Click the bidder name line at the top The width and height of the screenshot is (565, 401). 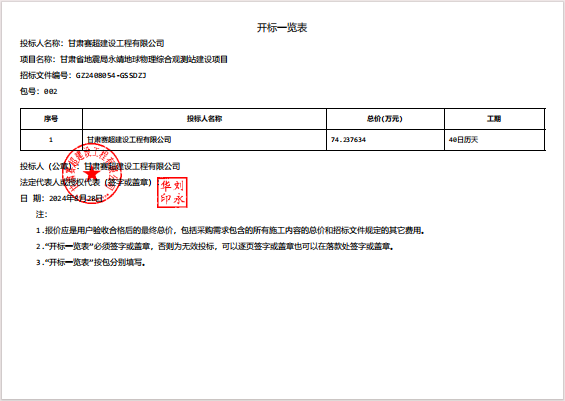[x=92, y=44]
